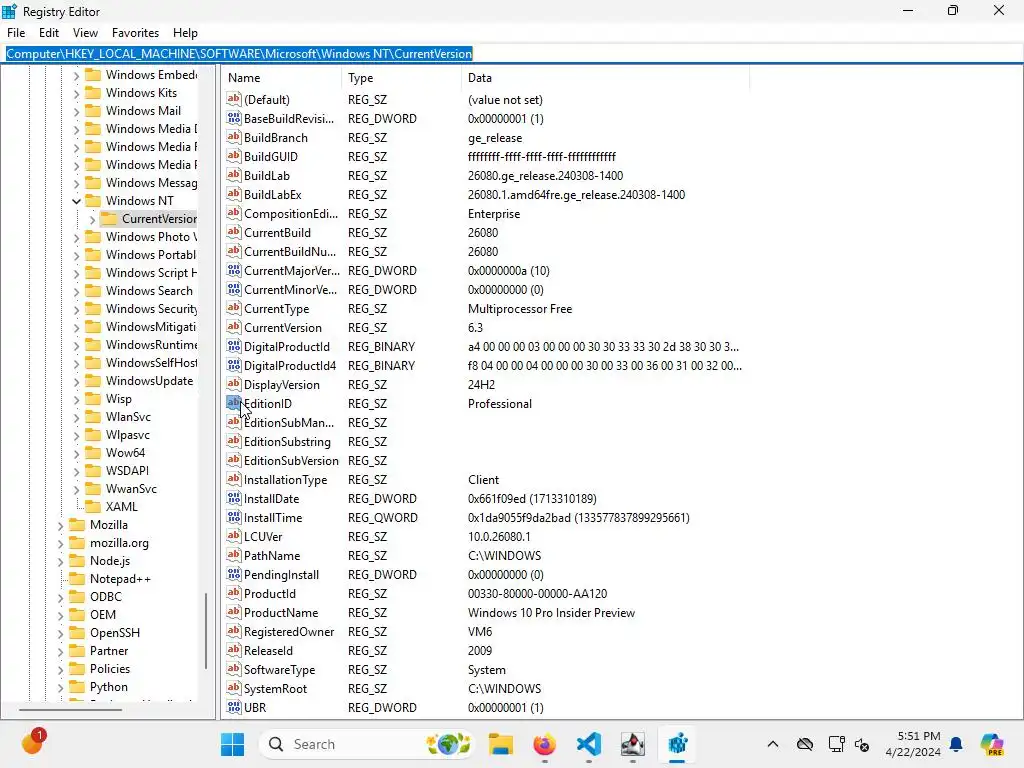Screen dimensions: 1024x768
Task: Select the Notepad++ key in tree
Action: click(120, 579)
